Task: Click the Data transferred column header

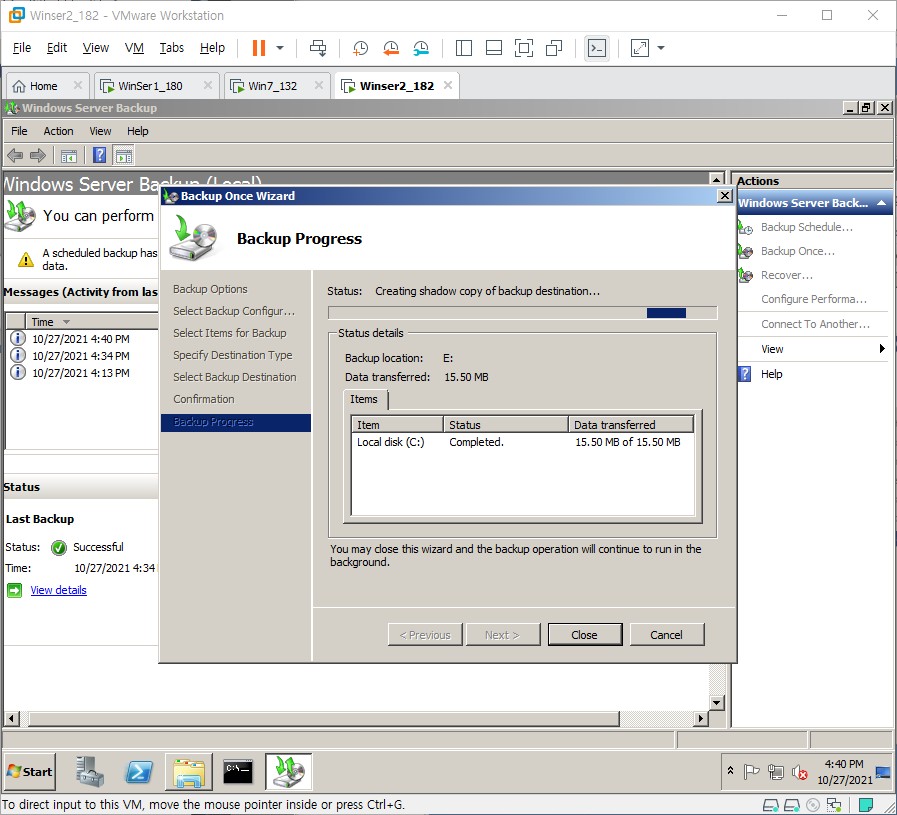Action: 631,424
